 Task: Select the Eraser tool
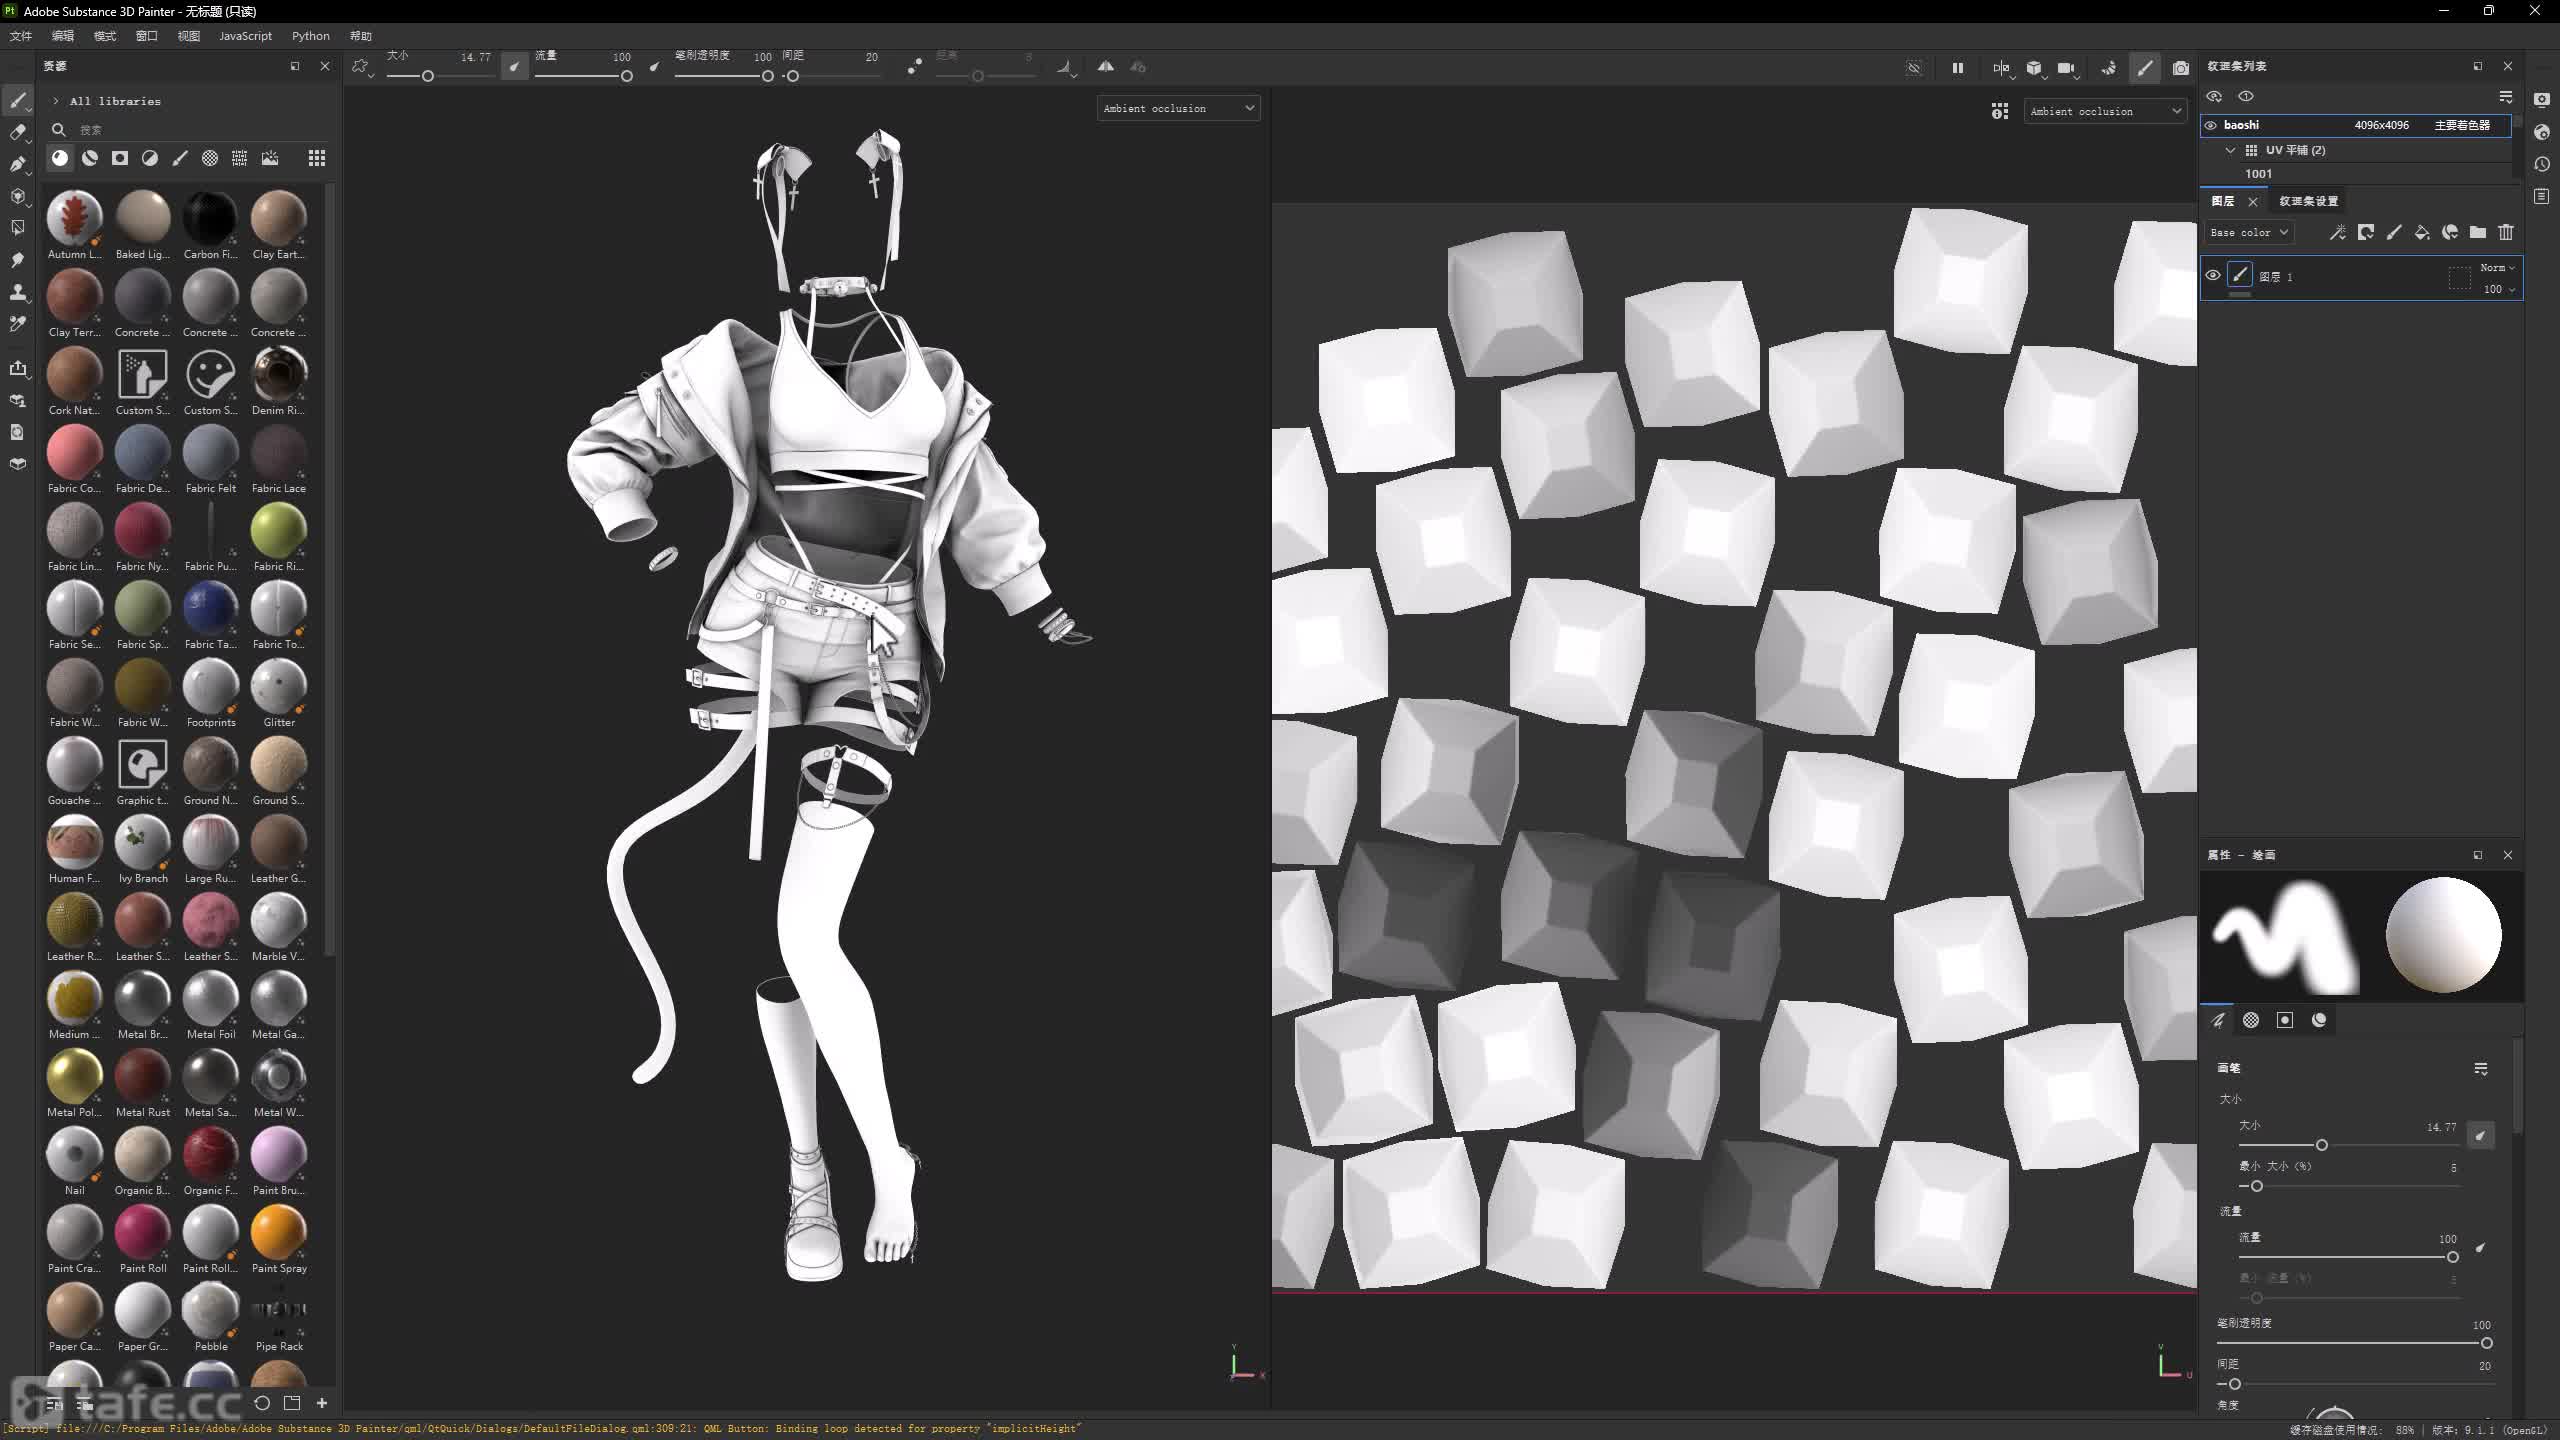[18, 132]
